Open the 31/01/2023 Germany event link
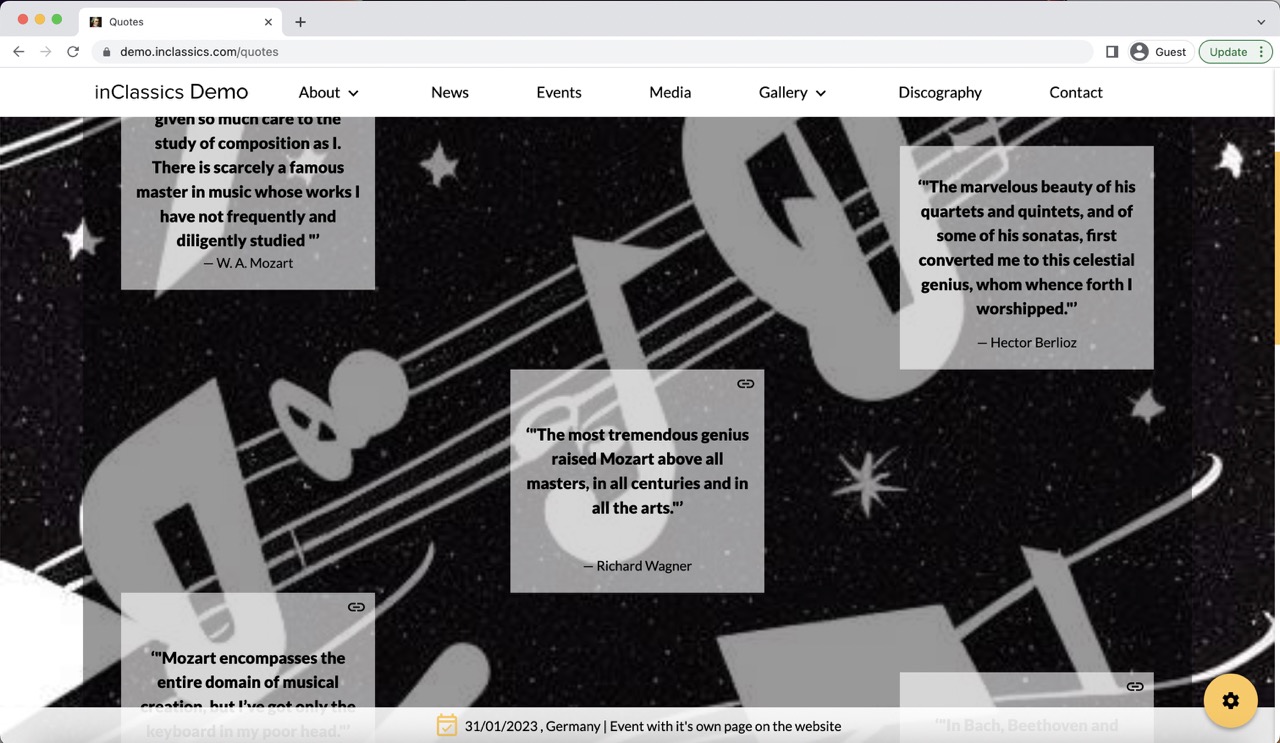The width and height of the screenshot is (1280, 743). tap(653, 726)
